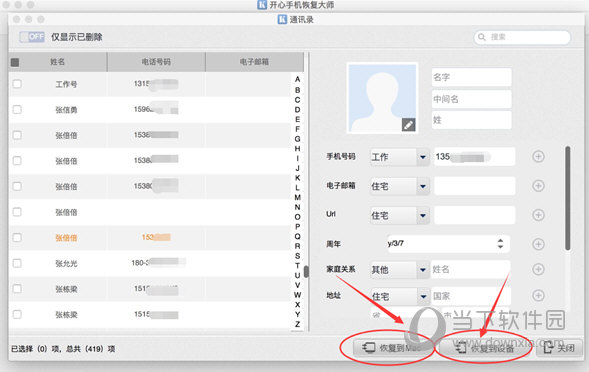Add another phone number with the plus icon
Screen dimensions: 589x372
coord(538,157)
